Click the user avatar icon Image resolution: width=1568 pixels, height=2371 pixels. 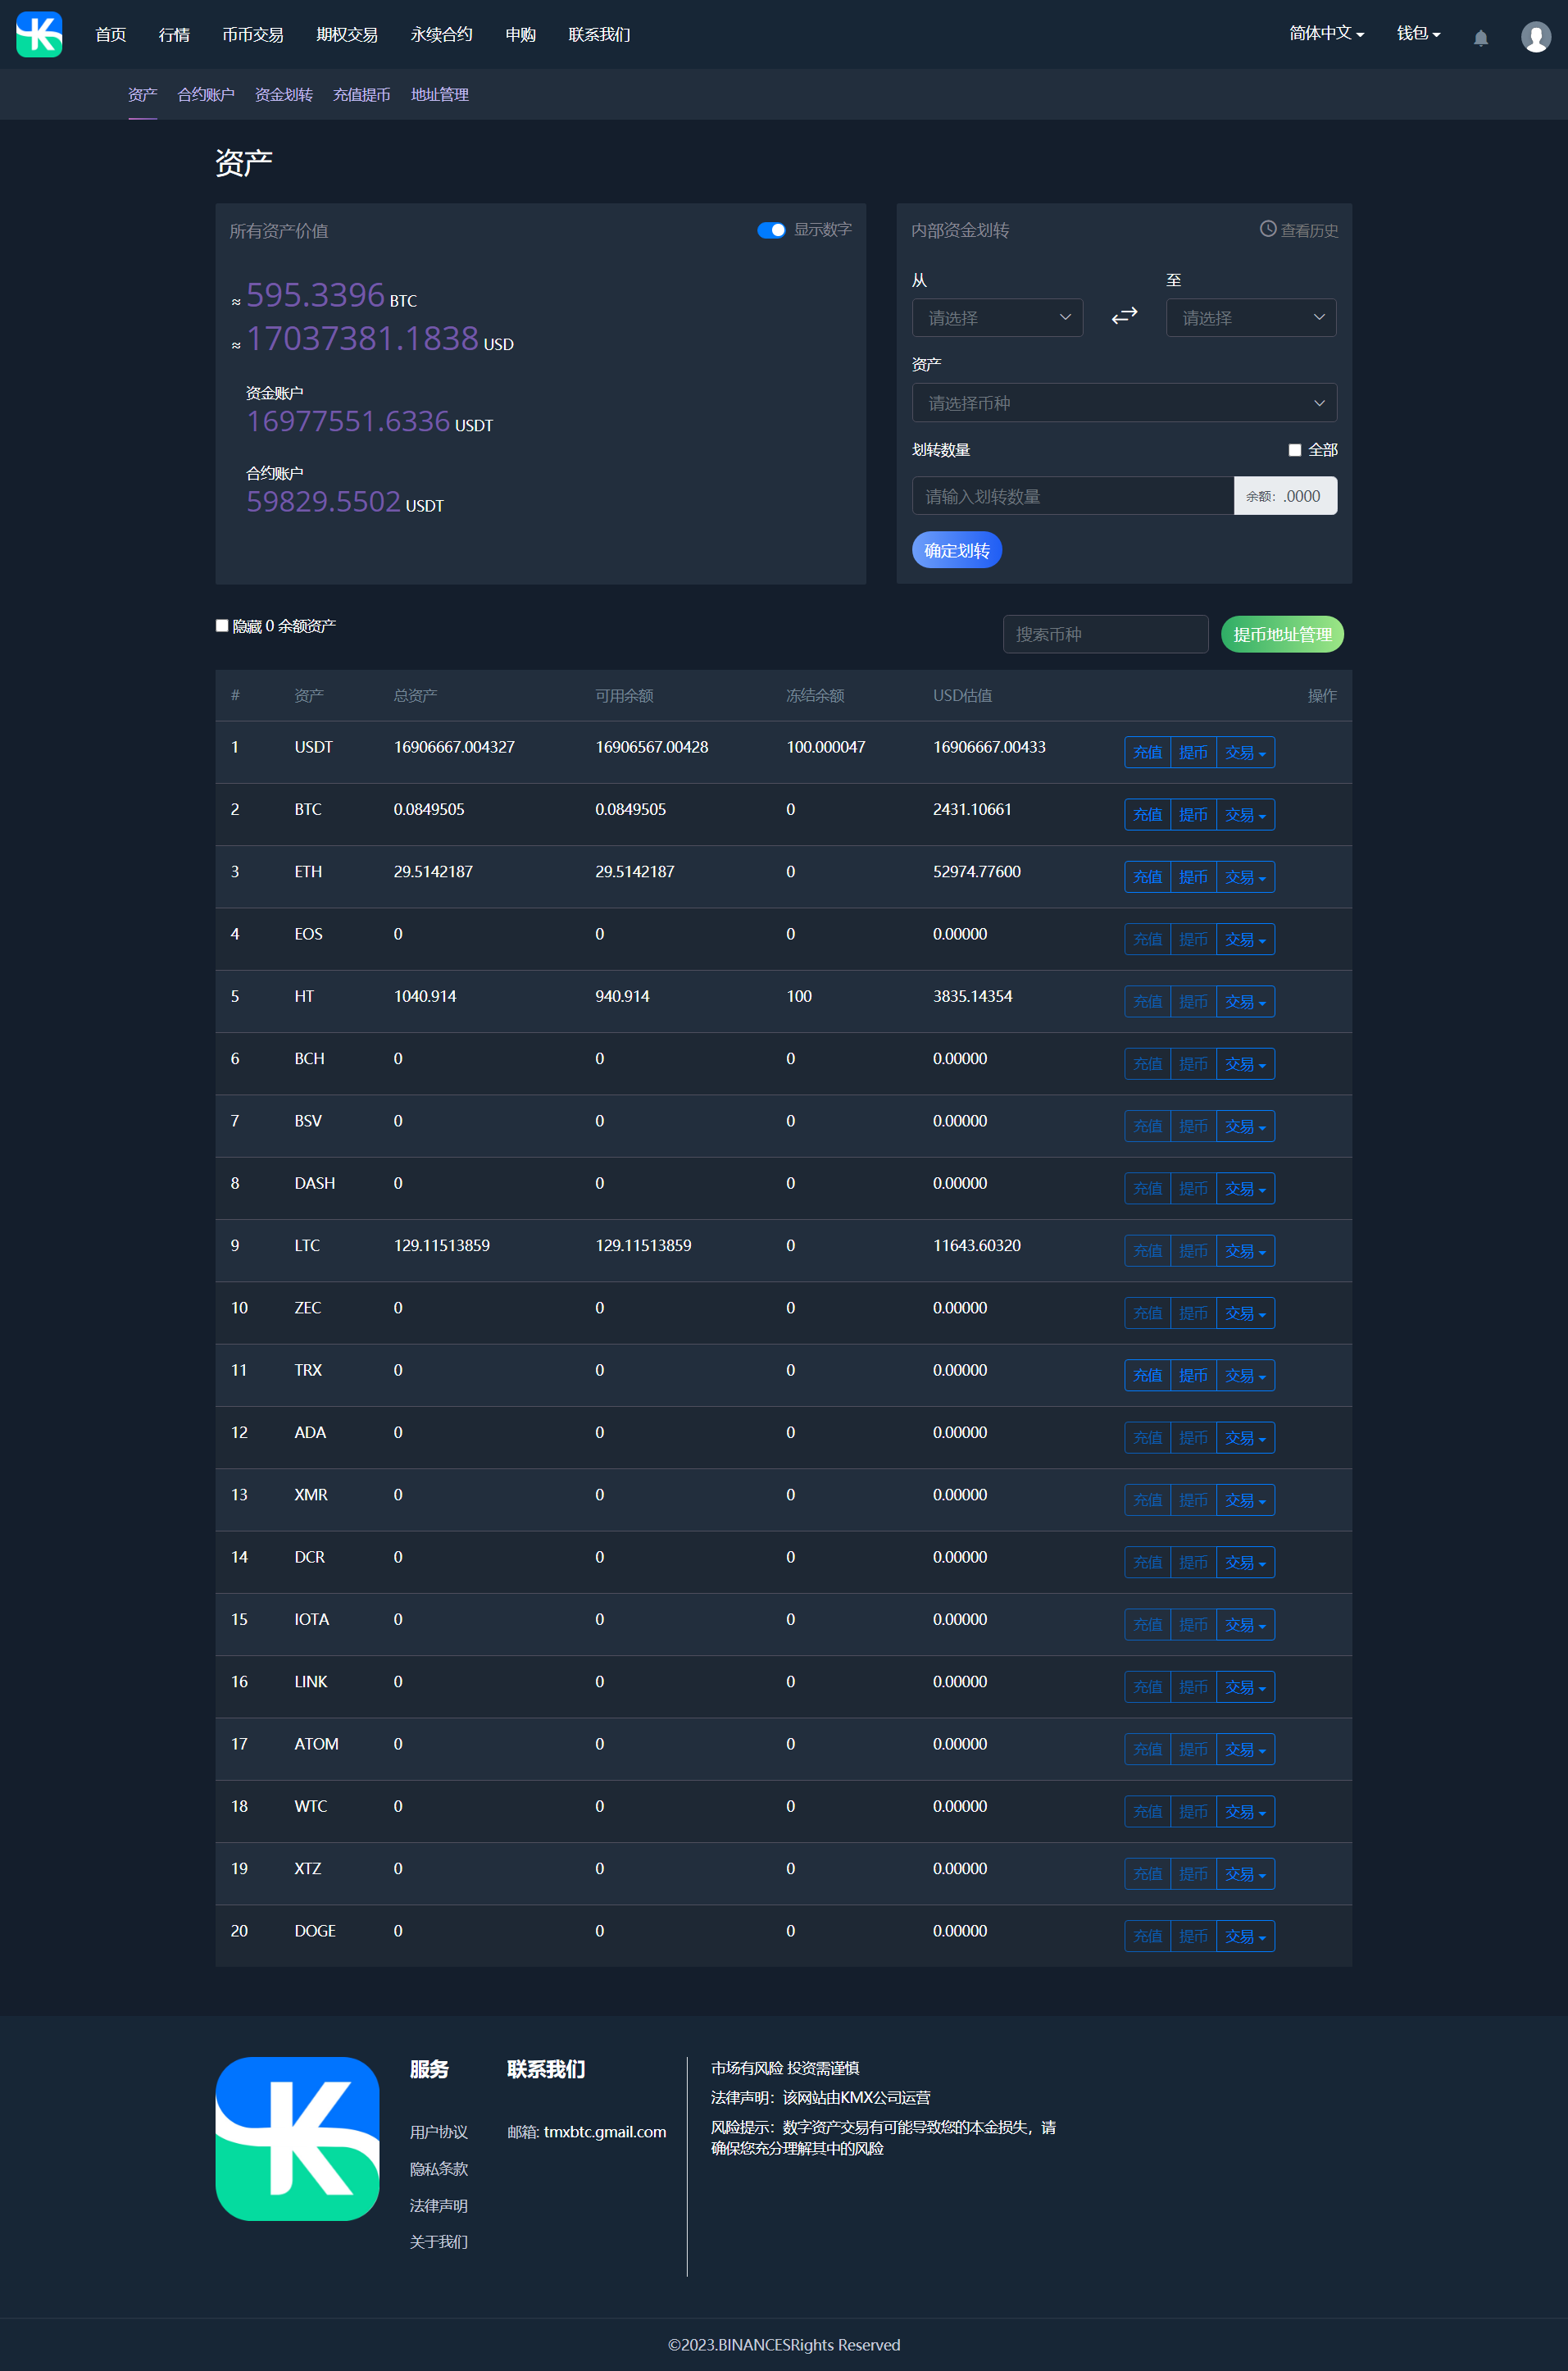[1535, 37]
